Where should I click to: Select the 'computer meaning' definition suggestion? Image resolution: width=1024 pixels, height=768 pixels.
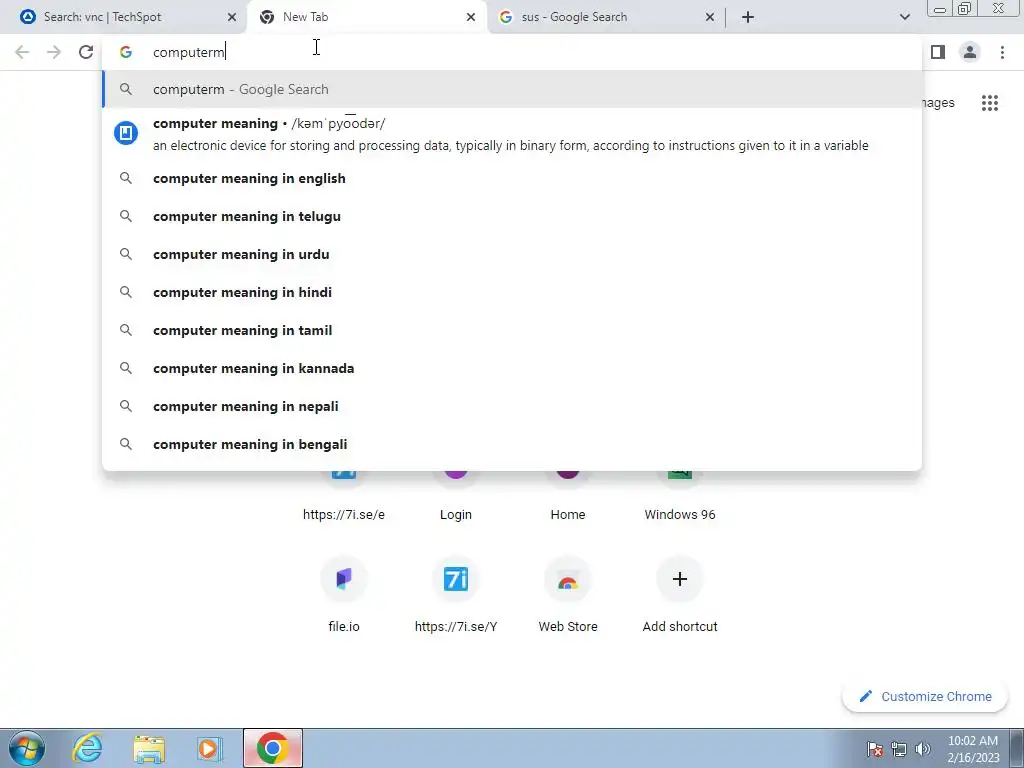(x=512, y=134)
